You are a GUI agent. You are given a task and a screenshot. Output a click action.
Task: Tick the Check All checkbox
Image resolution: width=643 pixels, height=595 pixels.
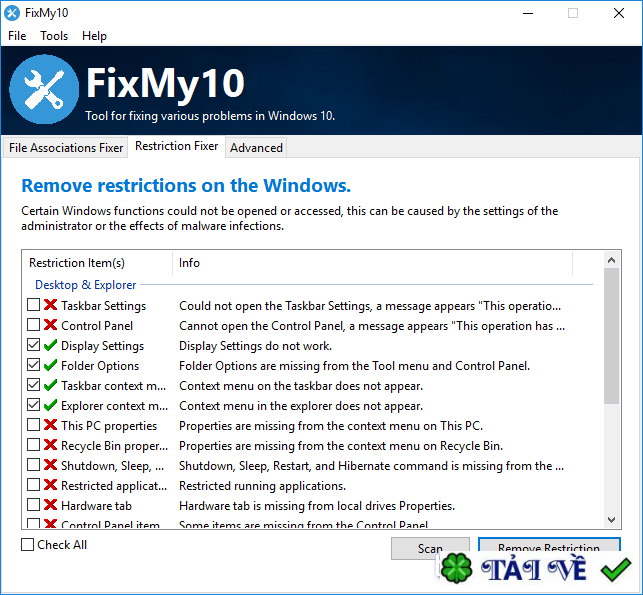tap(27, 545)
